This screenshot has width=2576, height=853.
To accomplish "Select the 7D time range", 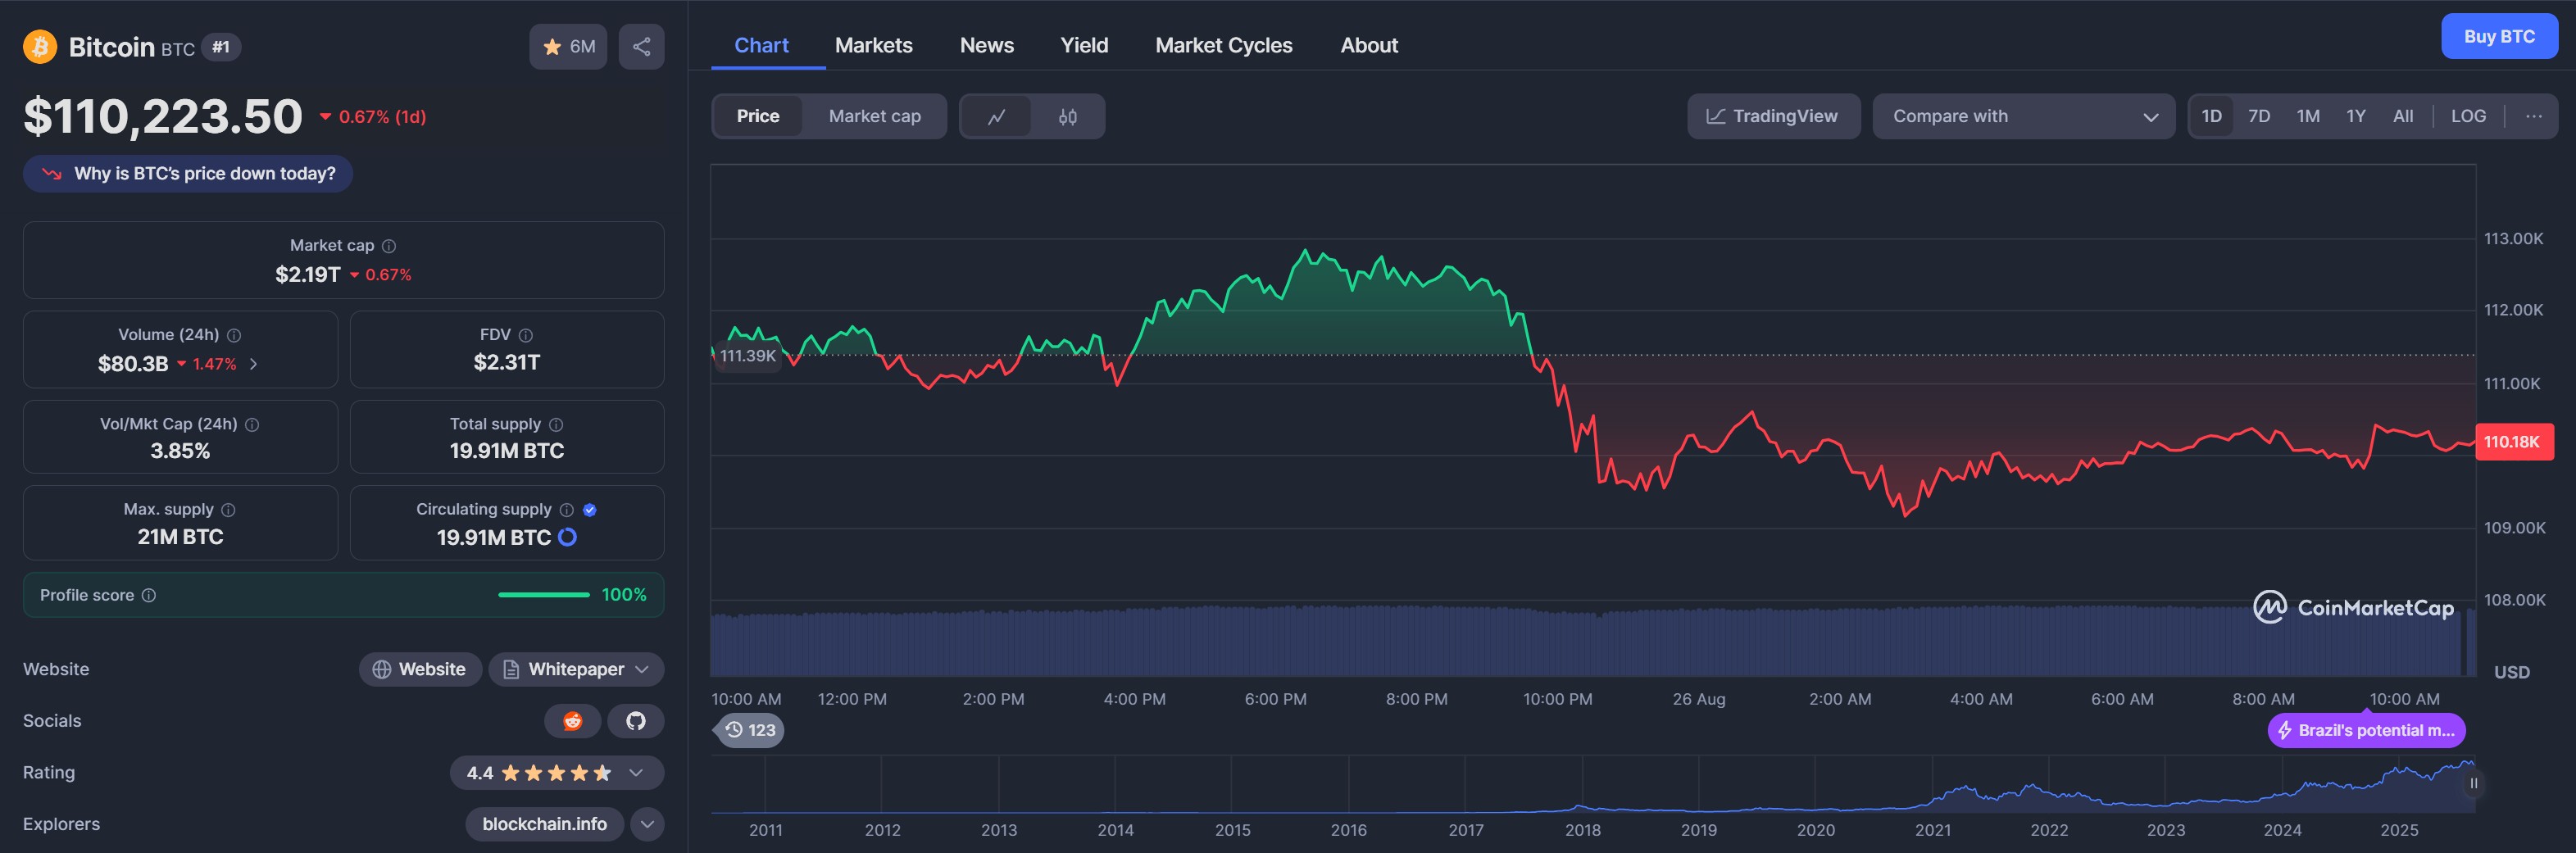I will (x=2258, y=117).
